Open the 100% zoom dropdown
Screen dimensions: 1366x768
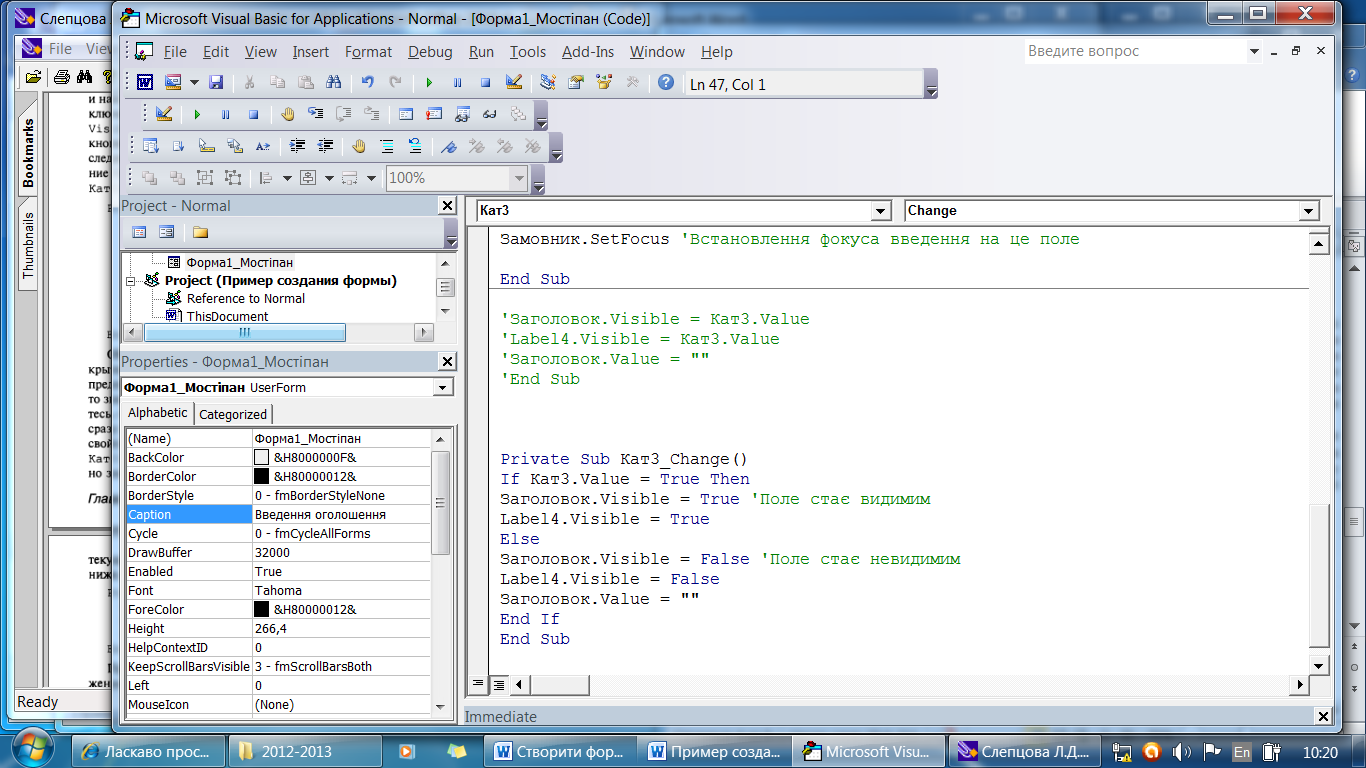(x=518, y=178)
